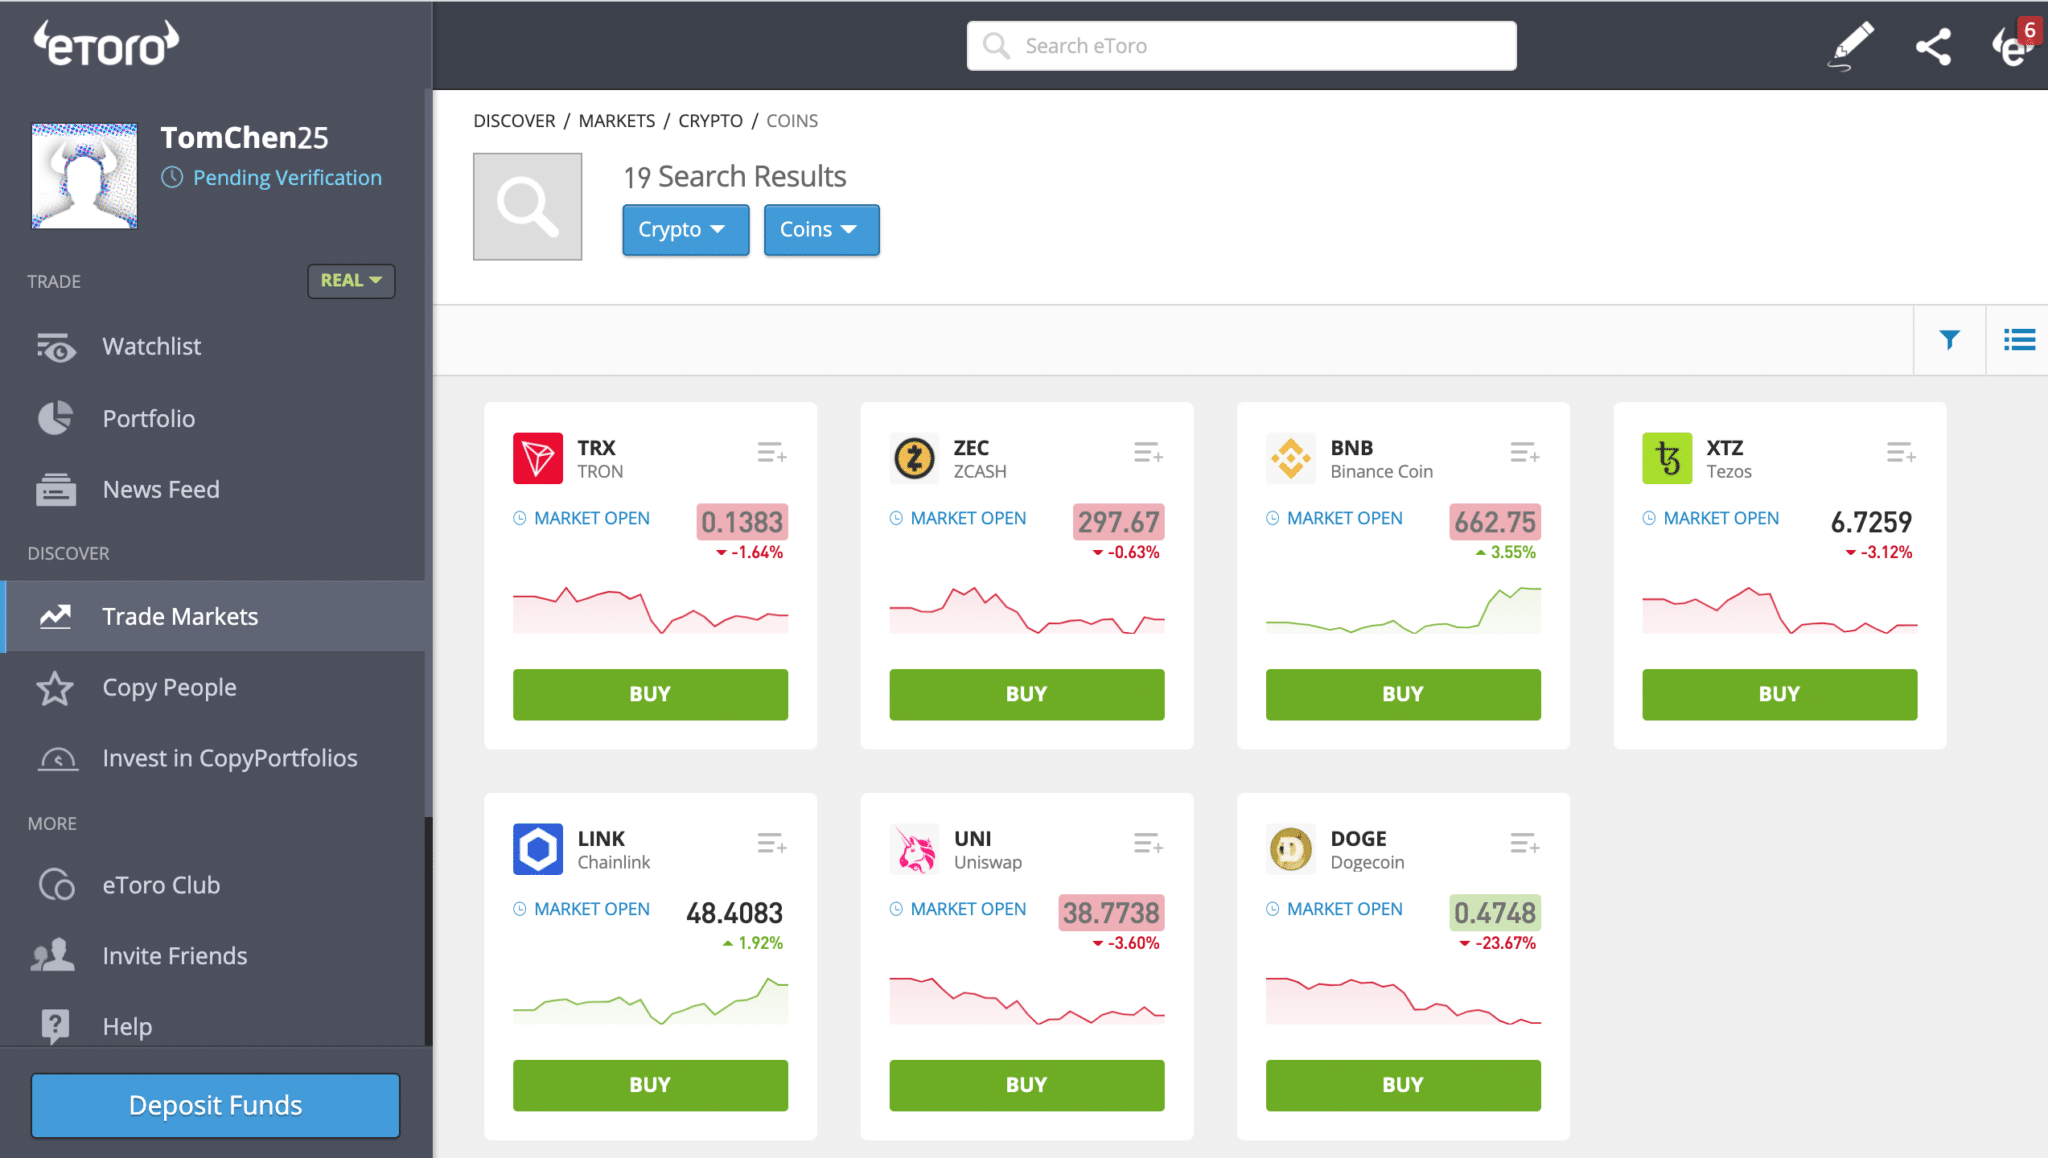Click CRYPTO breadcrumb link
Screen dimensions: 2048x1158
pos(710,121)
